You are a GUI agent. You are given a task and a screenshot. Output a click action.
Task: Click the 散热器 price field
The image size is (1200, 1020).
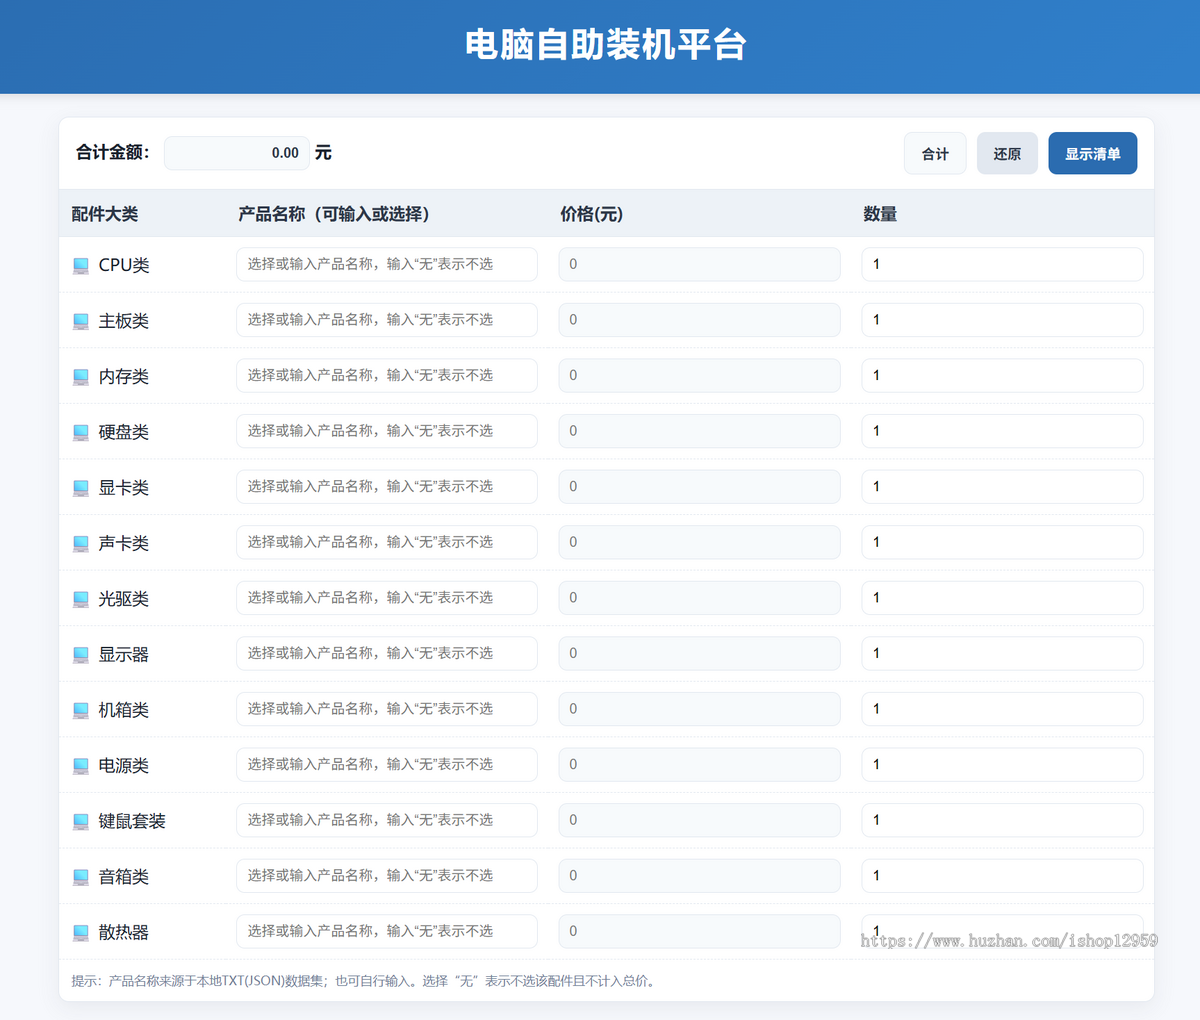[x=699, y=931]
